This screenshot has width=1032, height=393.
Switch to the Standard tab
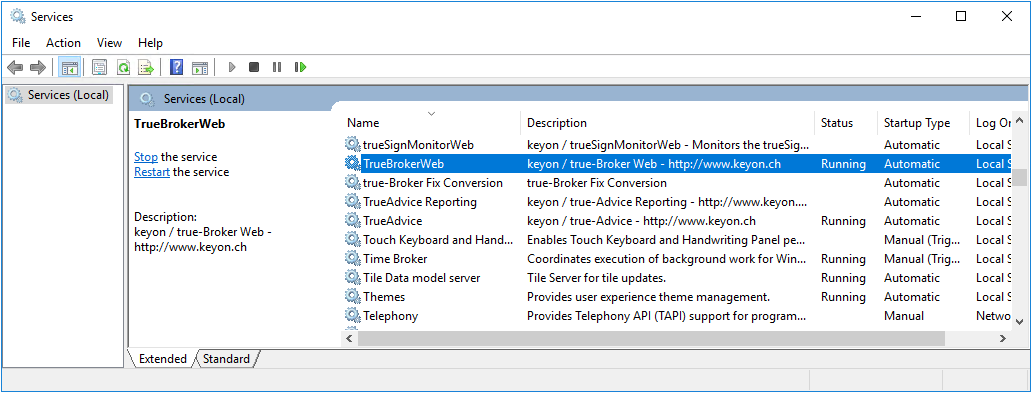pyautogui.click(x=226, y=359)
